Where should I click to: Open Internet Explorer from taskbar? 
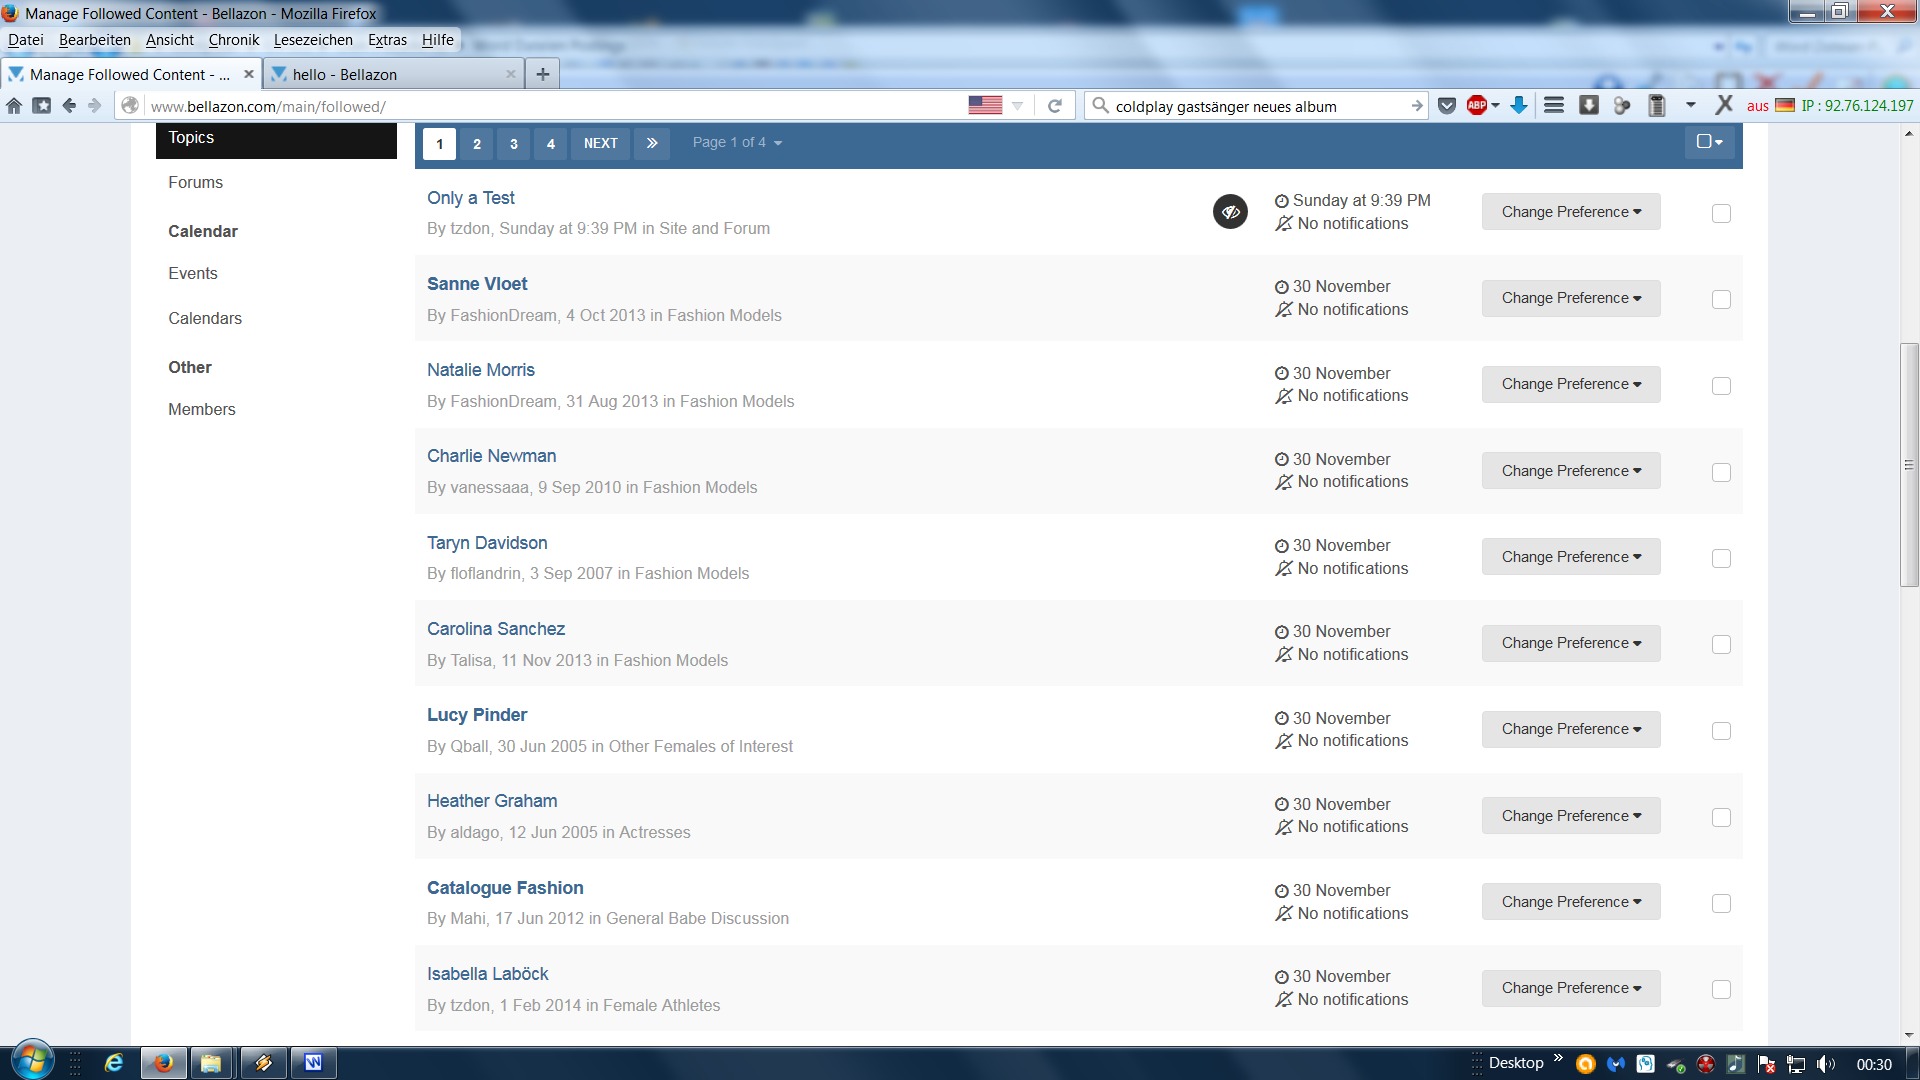coord(113,1063)
